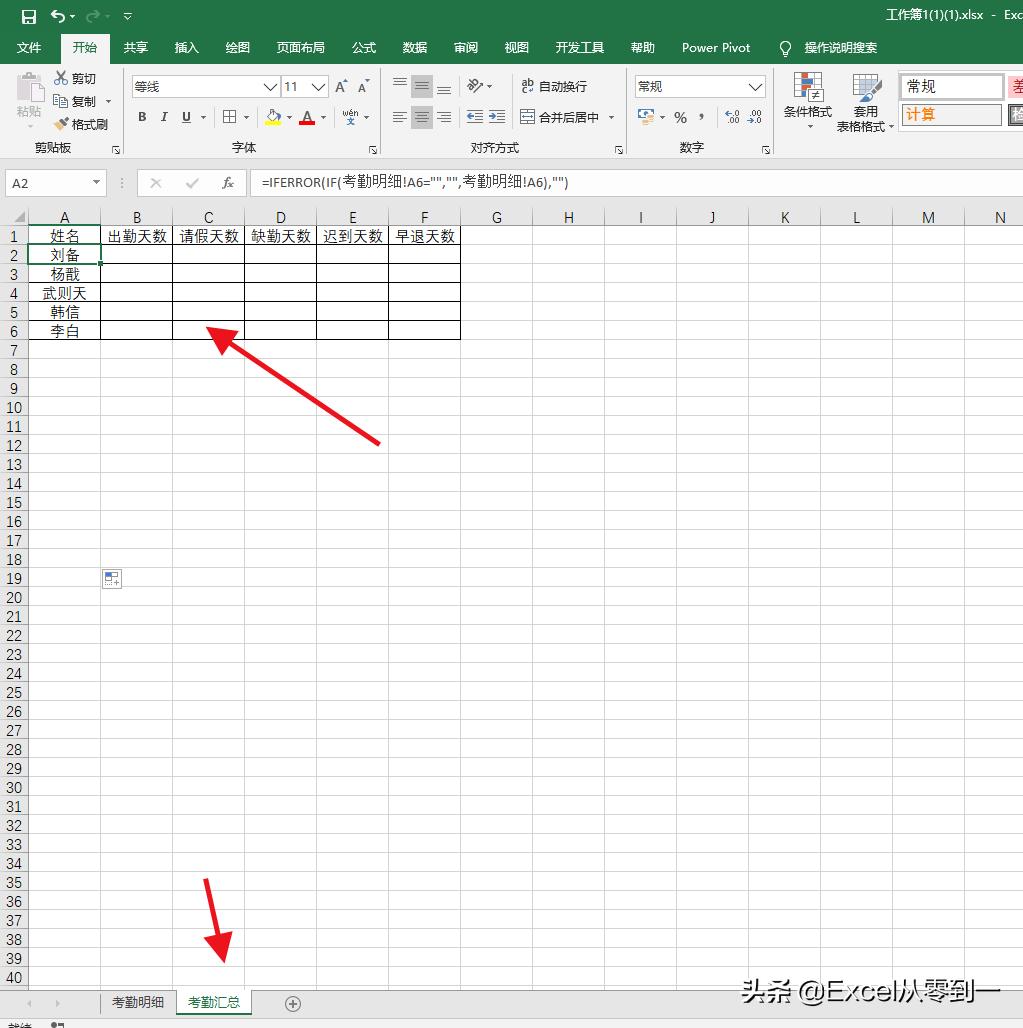The image size is (1023, 1028).
Task: Expand the number format 常规 dropdown
Action: tap(756, 87)
